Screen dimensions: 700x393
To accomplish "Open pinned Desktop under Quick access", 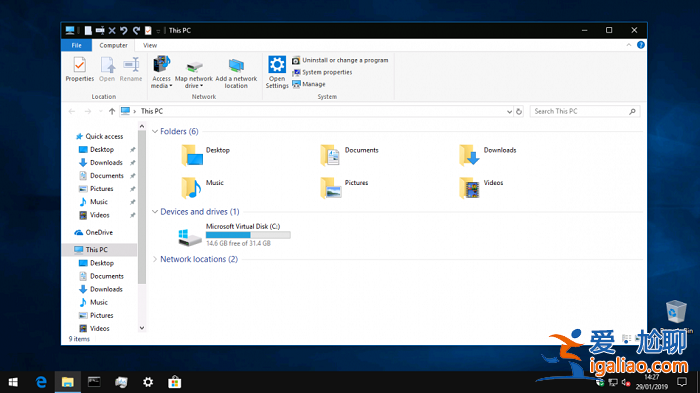I will (102, 150).
